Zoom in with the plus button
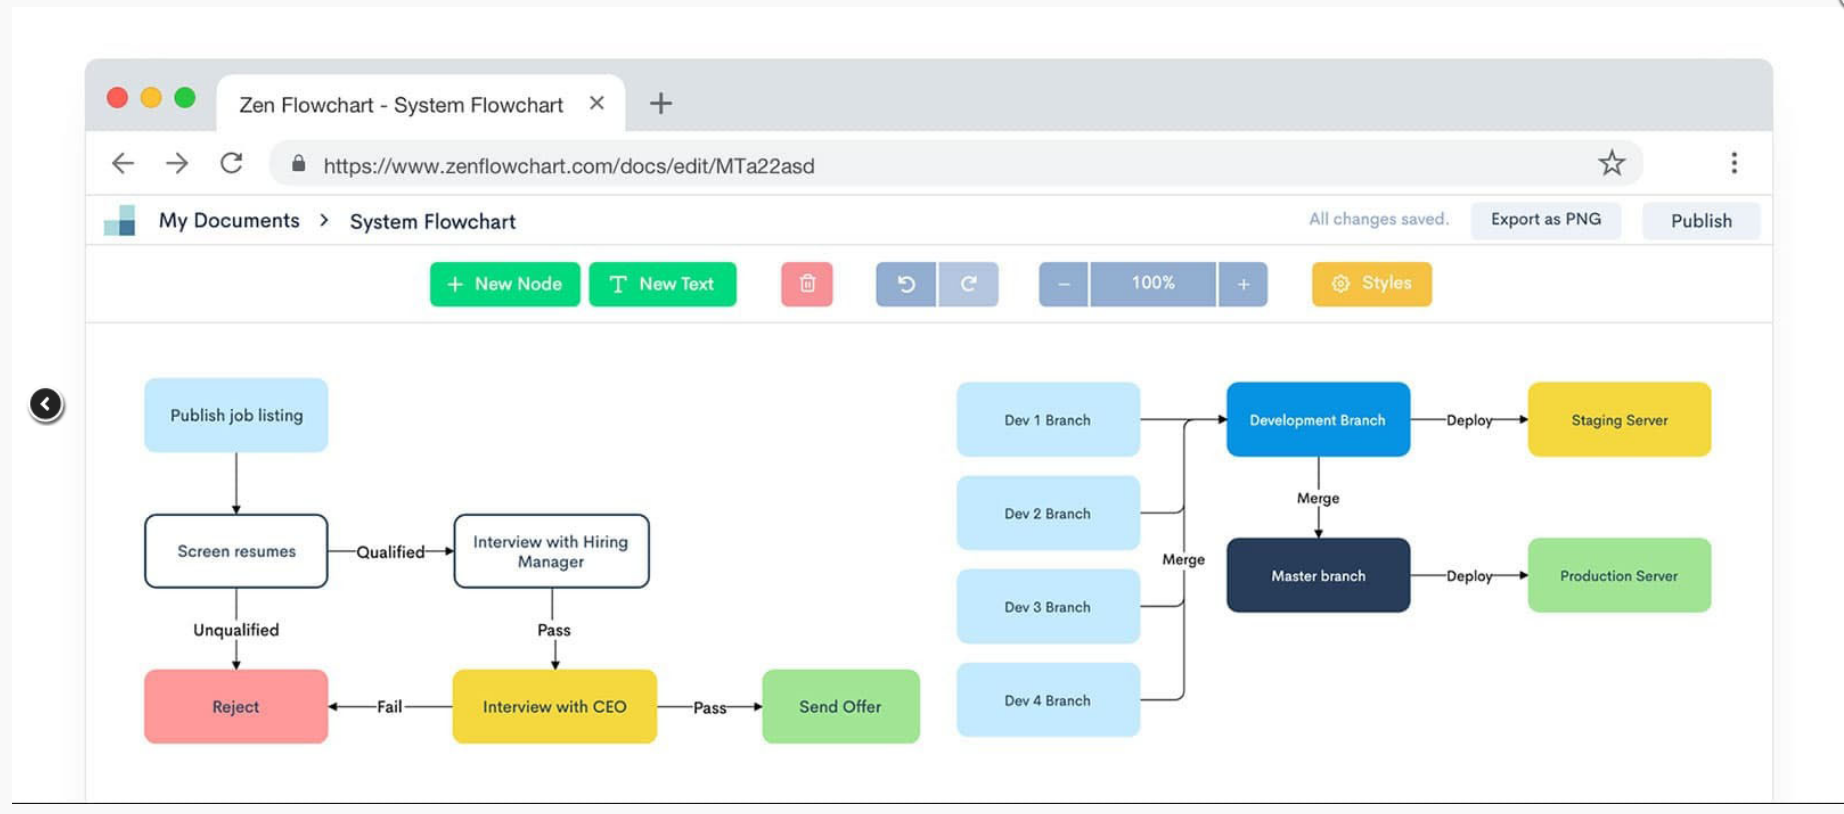 1243,284
